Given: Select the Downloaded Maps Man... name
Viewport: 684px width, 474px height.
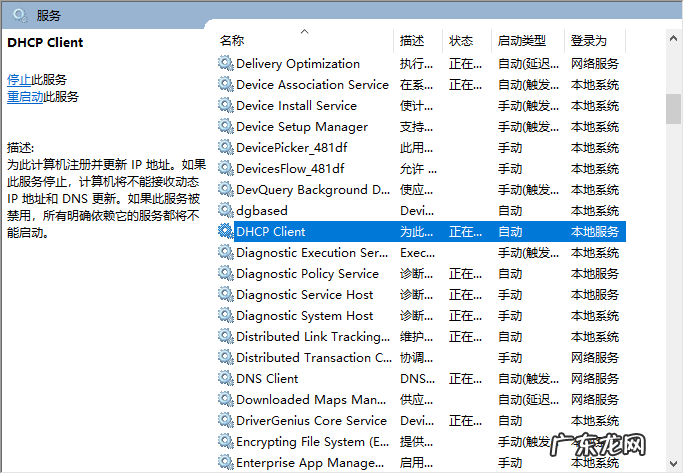Looking at the screenshot, I should (x=311, y=399).
